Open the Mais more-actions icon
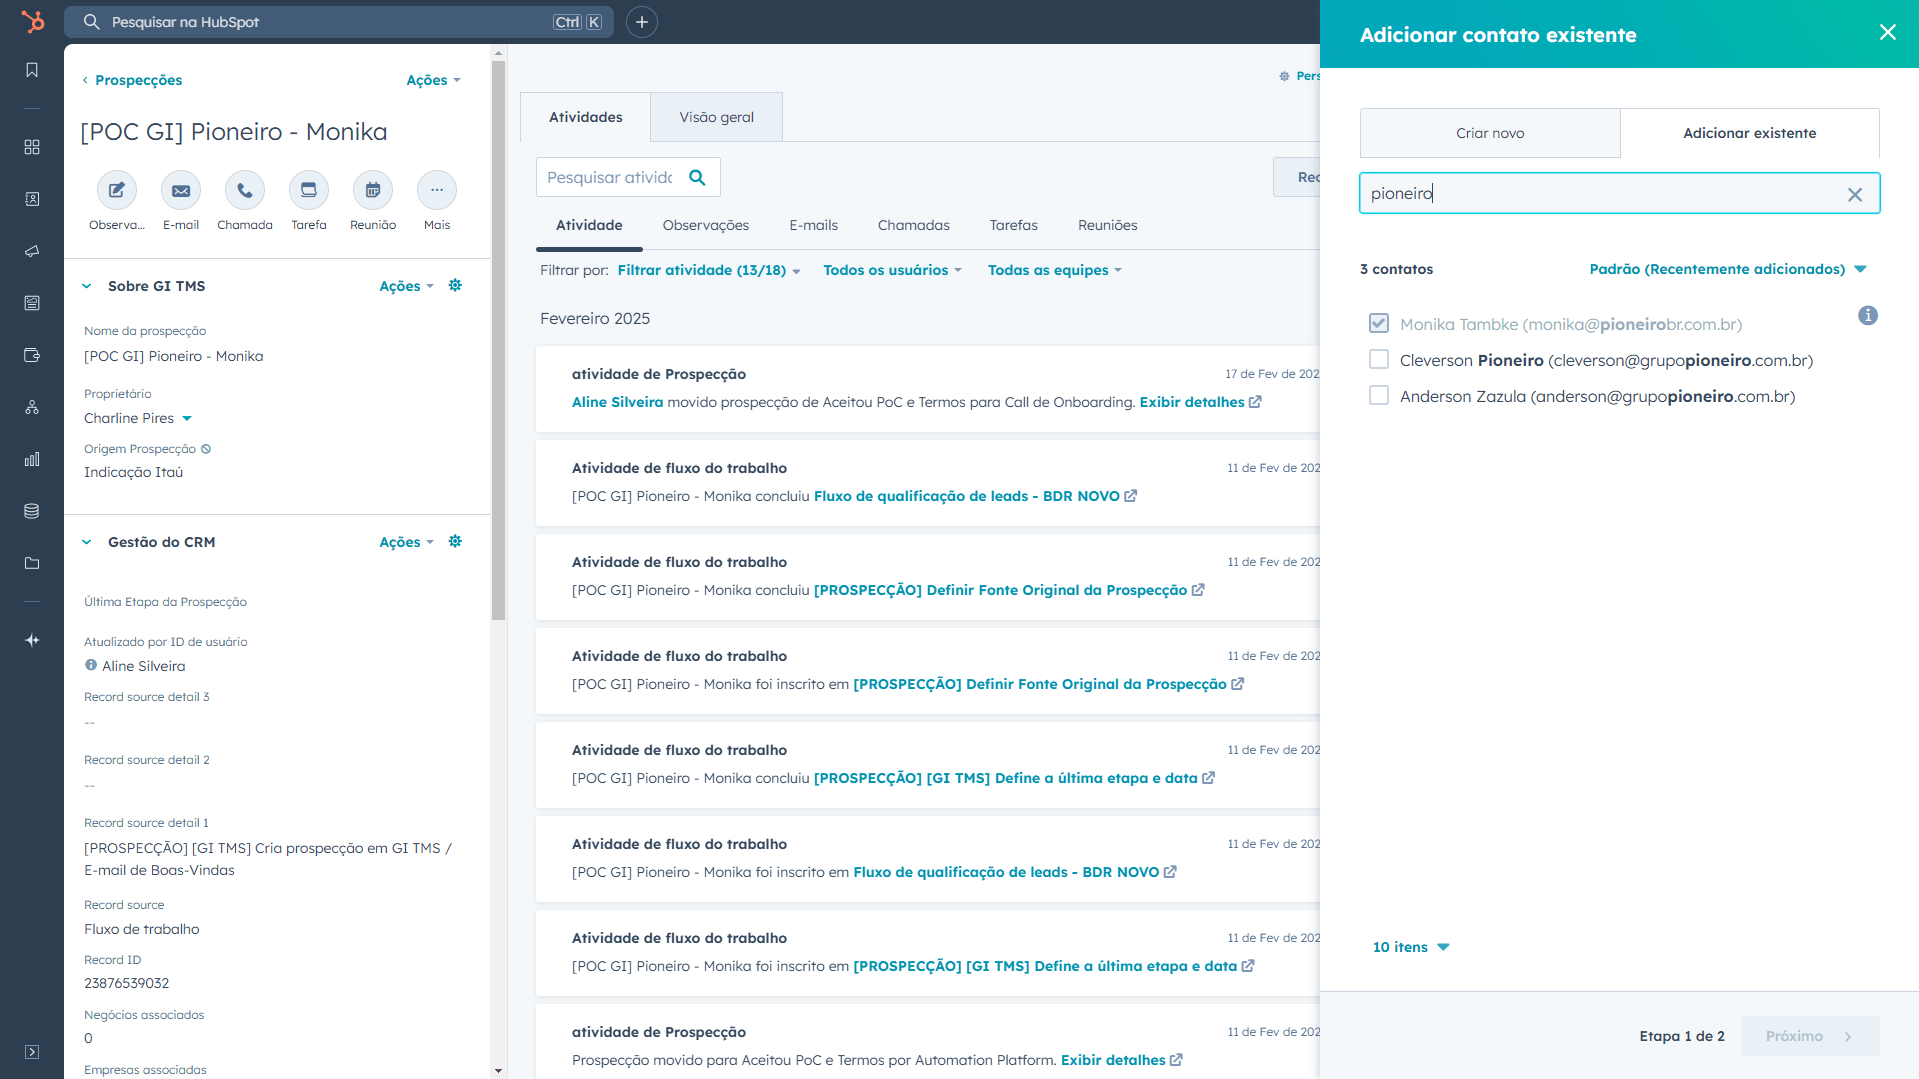Image resolution: width=1919 pixels, height=1079 pixels. point(437,190)
